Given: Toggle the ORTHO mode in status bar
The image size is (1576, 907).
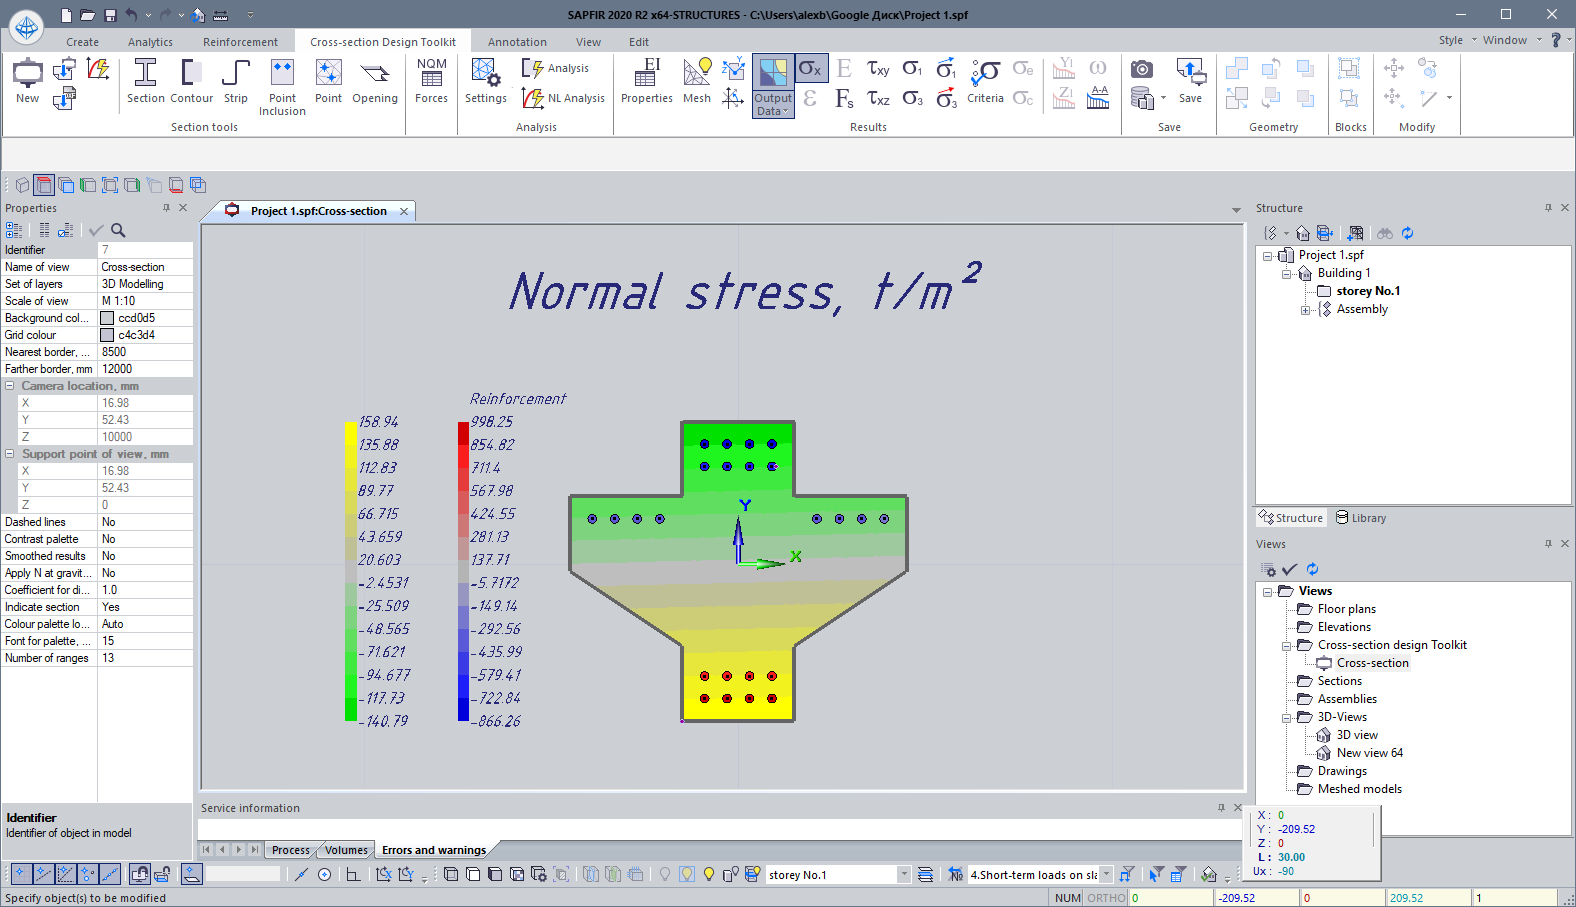Looking at the screenshot, I should click(1106, 898).
